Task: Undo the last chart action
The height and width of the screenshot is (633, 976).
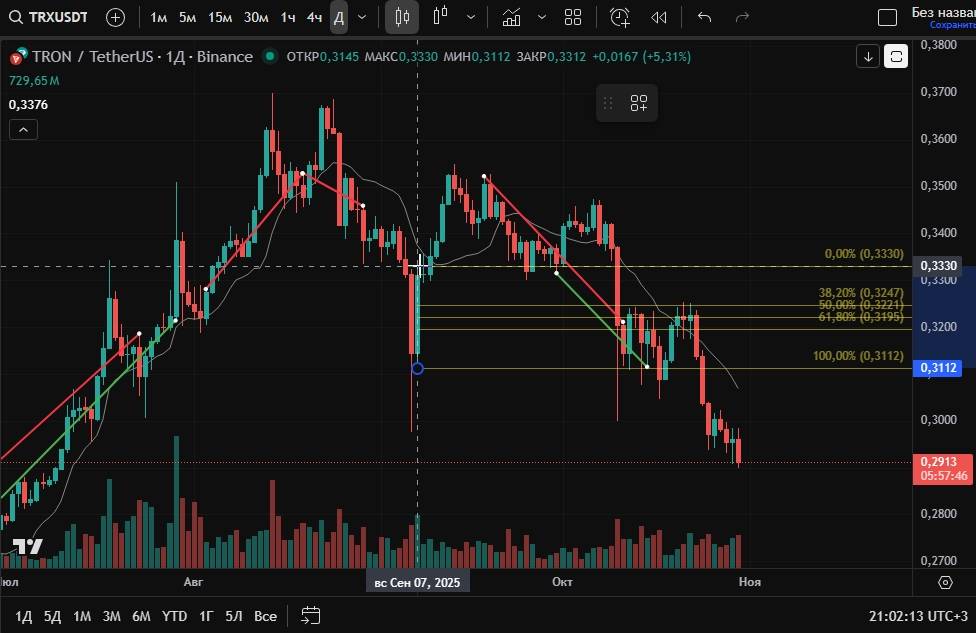Action: click(x=704, y=17)
